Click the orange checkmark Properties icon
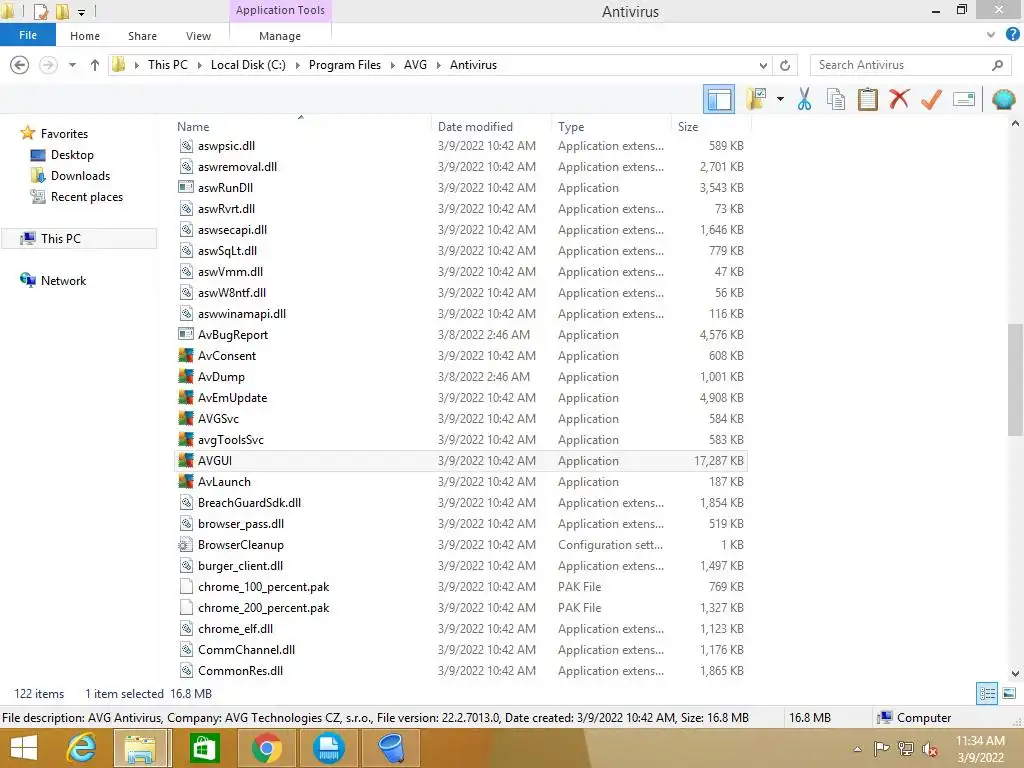Viewport: 1024px width, 768px height. click(931, 99)
